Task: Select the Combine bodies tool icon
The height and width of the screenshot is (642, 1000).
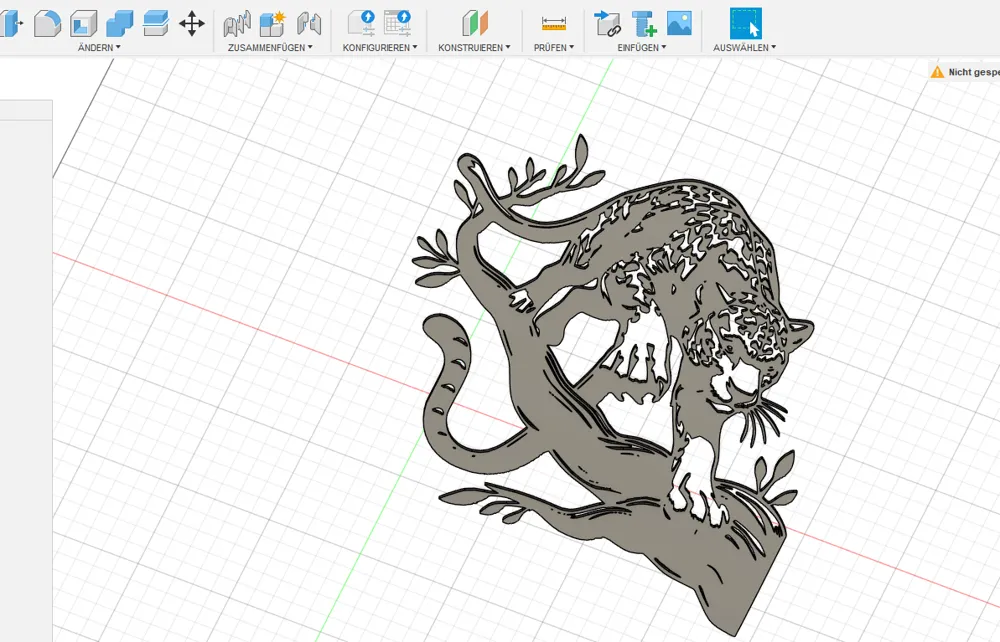Action: [119, 24]
